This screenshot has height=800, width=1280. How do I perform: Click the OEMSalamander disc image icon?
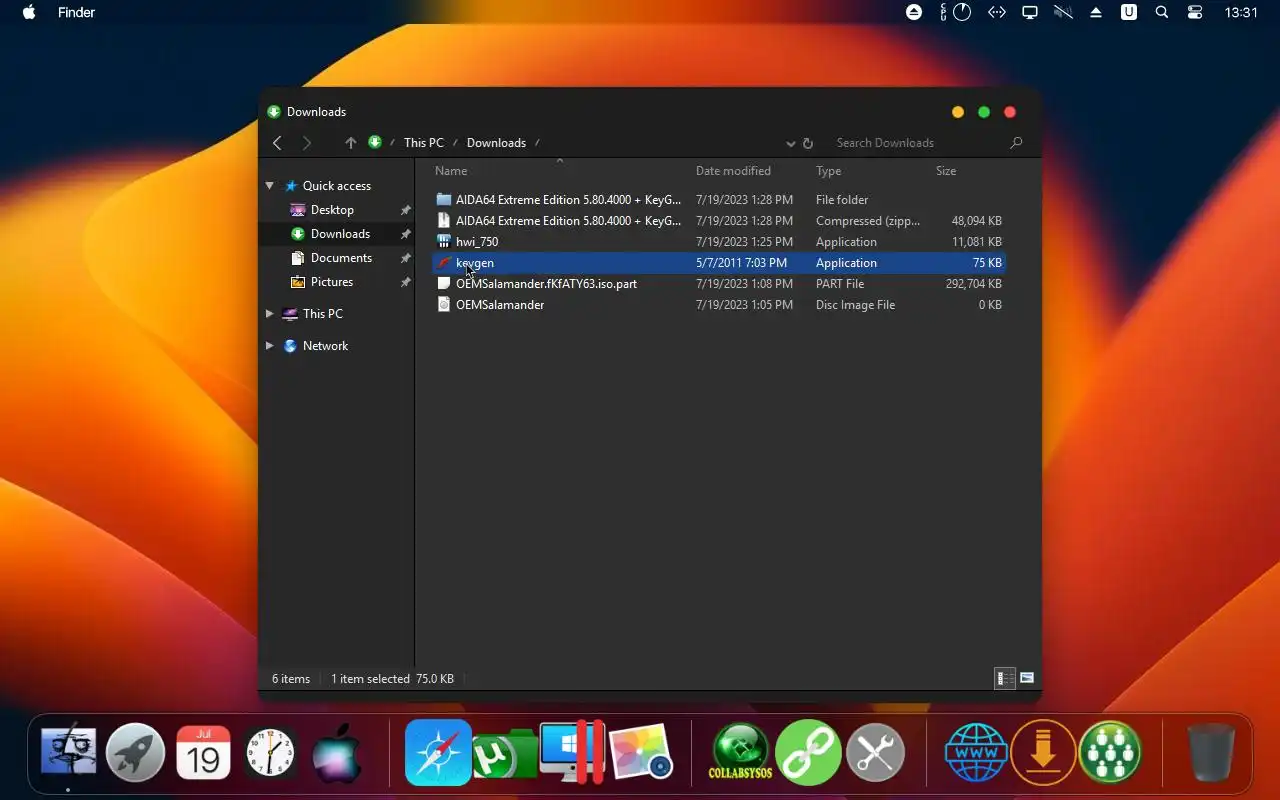tap(444, 305)
